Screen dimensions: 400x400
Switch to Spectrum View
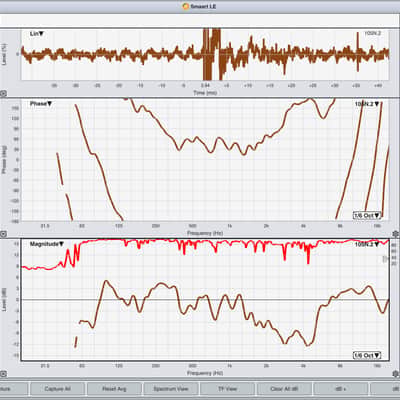click(171, 389)
